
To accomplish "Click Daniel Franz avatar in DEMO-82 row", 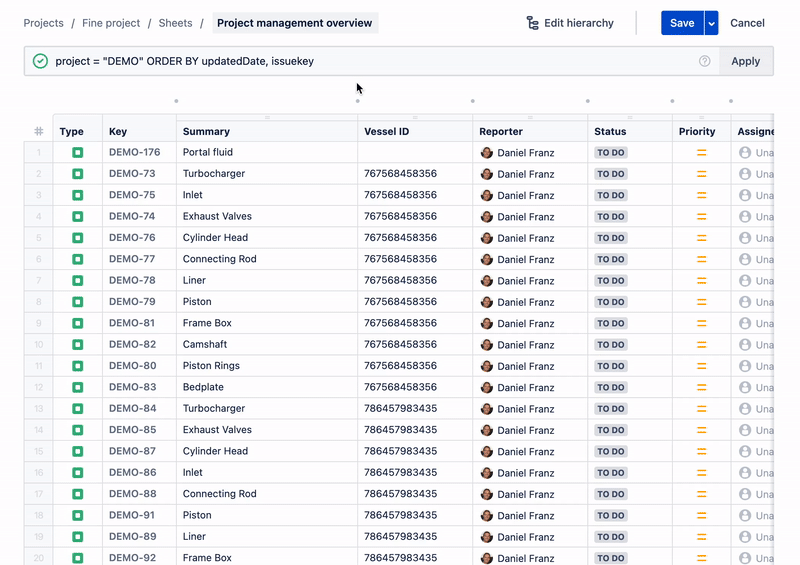I will [487, 345].
